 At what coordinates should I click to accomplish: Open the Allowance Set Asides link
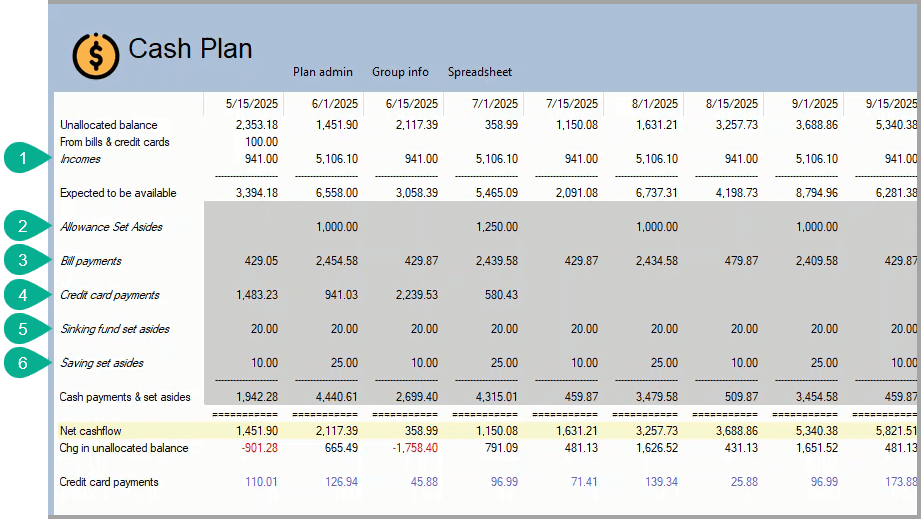111,227
